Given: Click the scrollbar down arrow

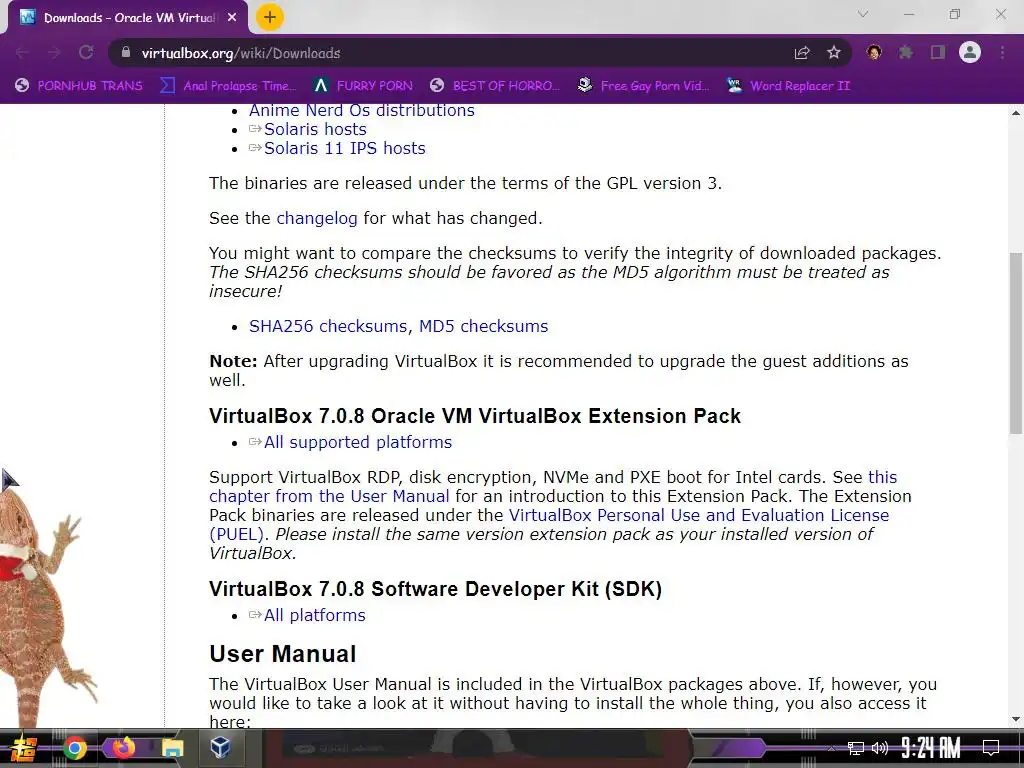Looking at the screenshot, I should point(1016,719).
